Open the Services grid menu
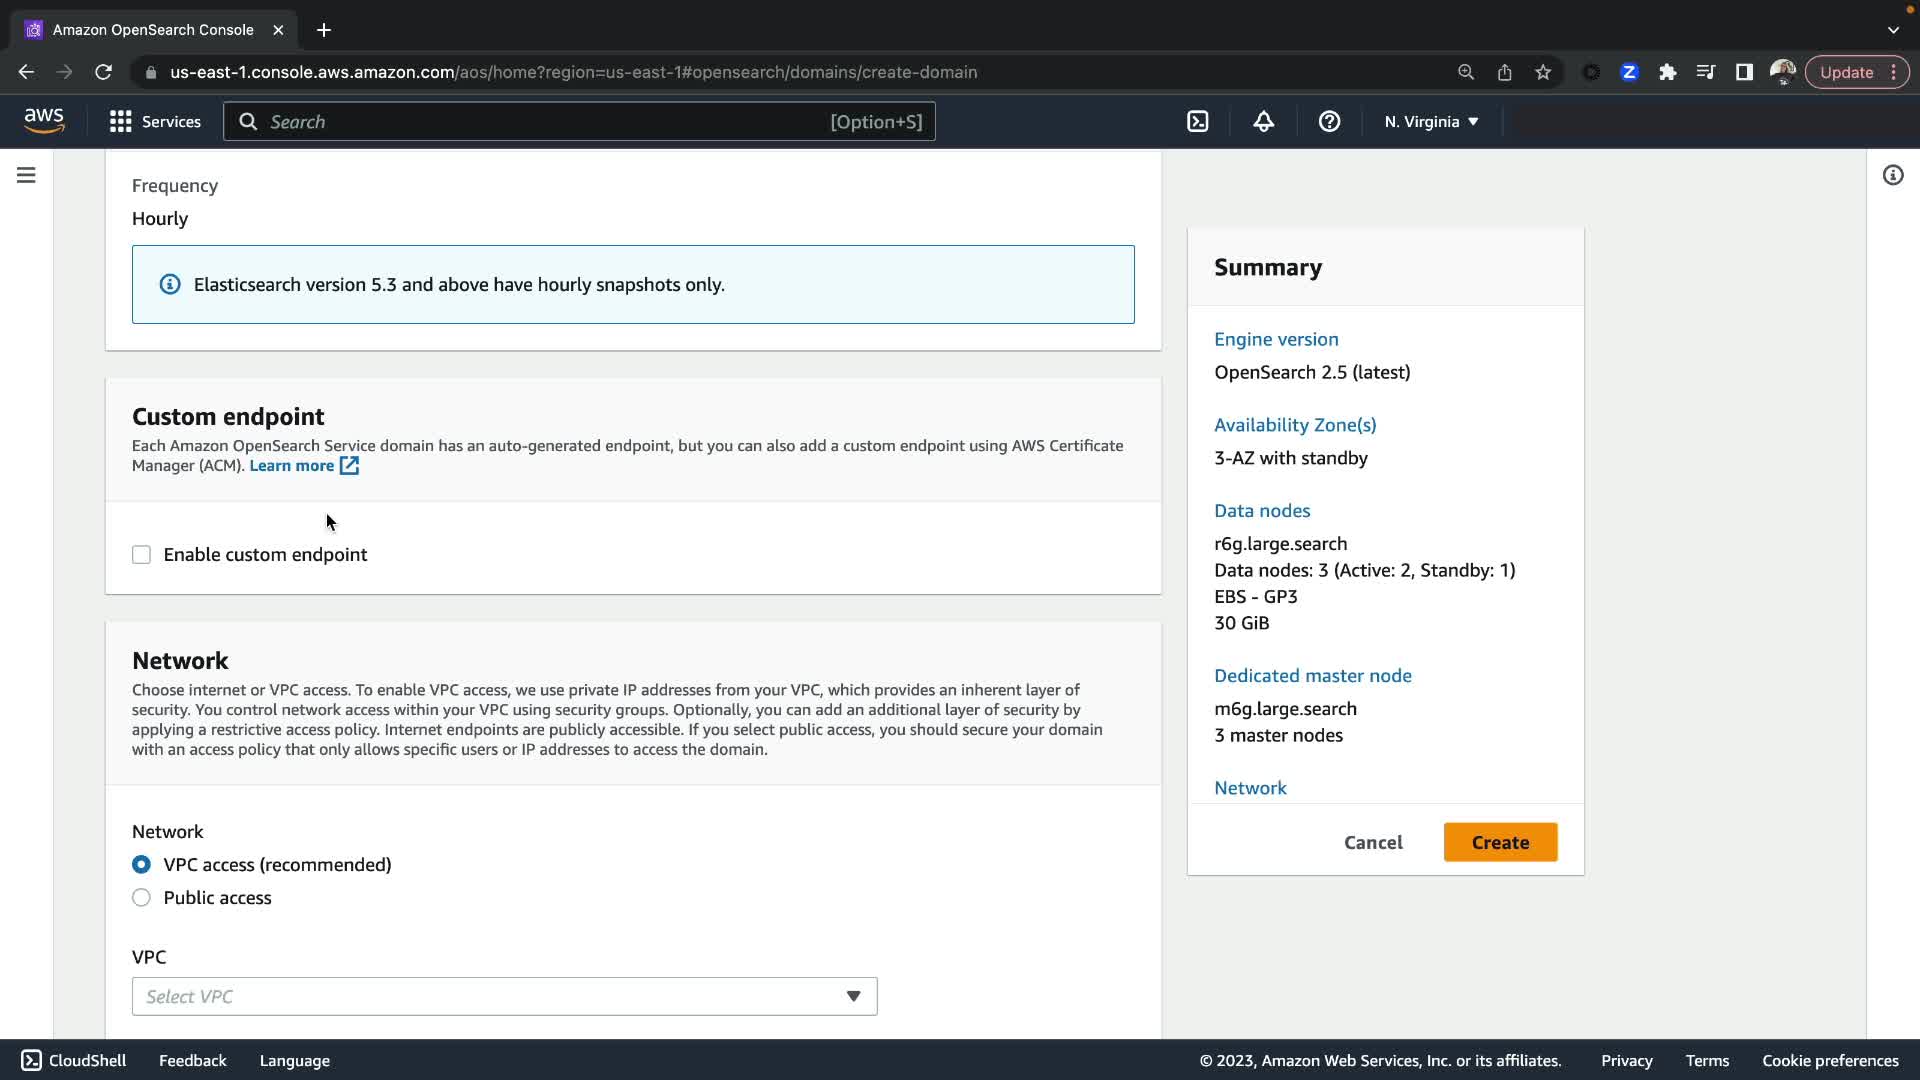1920x1080 pixels. [x=155, y=122]
